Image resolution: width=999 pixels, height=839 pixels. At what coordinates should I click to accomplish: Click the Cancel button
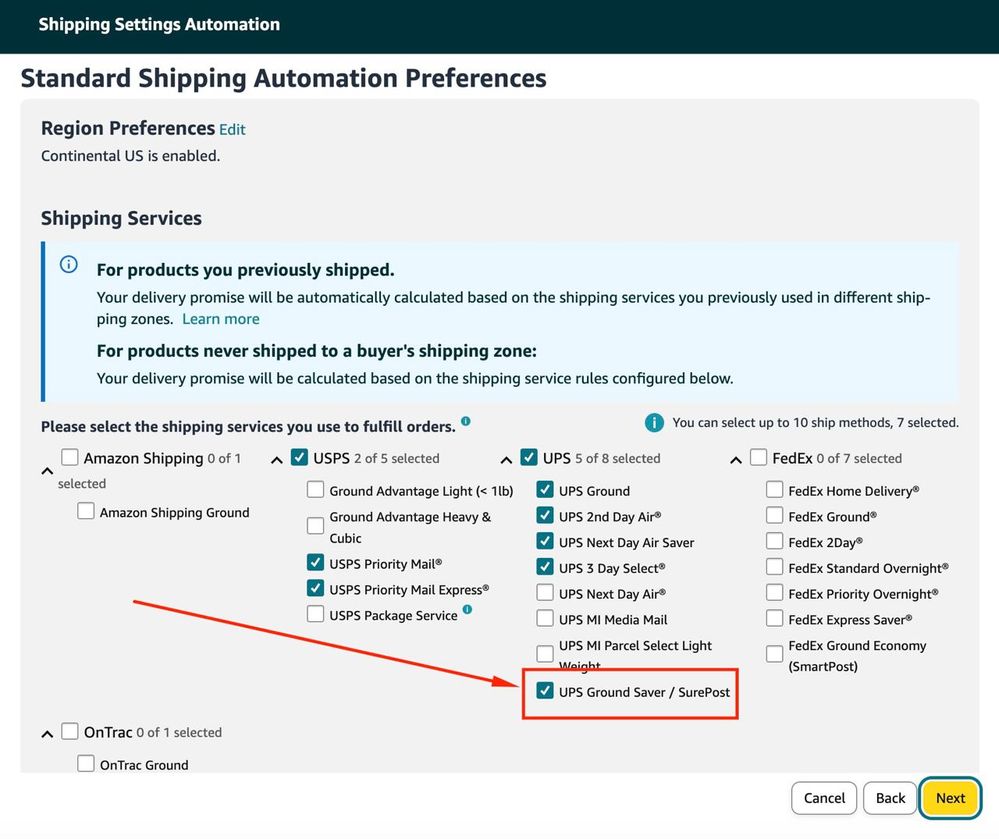(824, 798)
